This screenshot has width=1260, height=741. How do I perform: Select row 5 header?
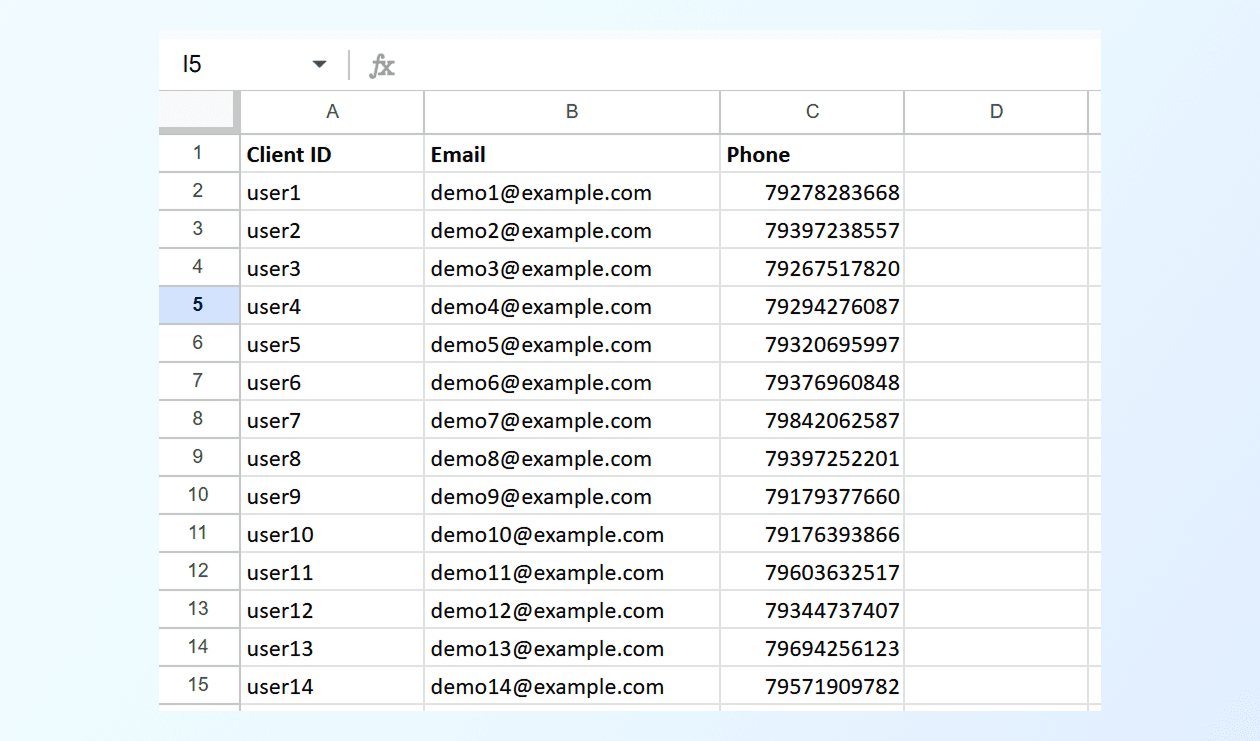(198, 305)
